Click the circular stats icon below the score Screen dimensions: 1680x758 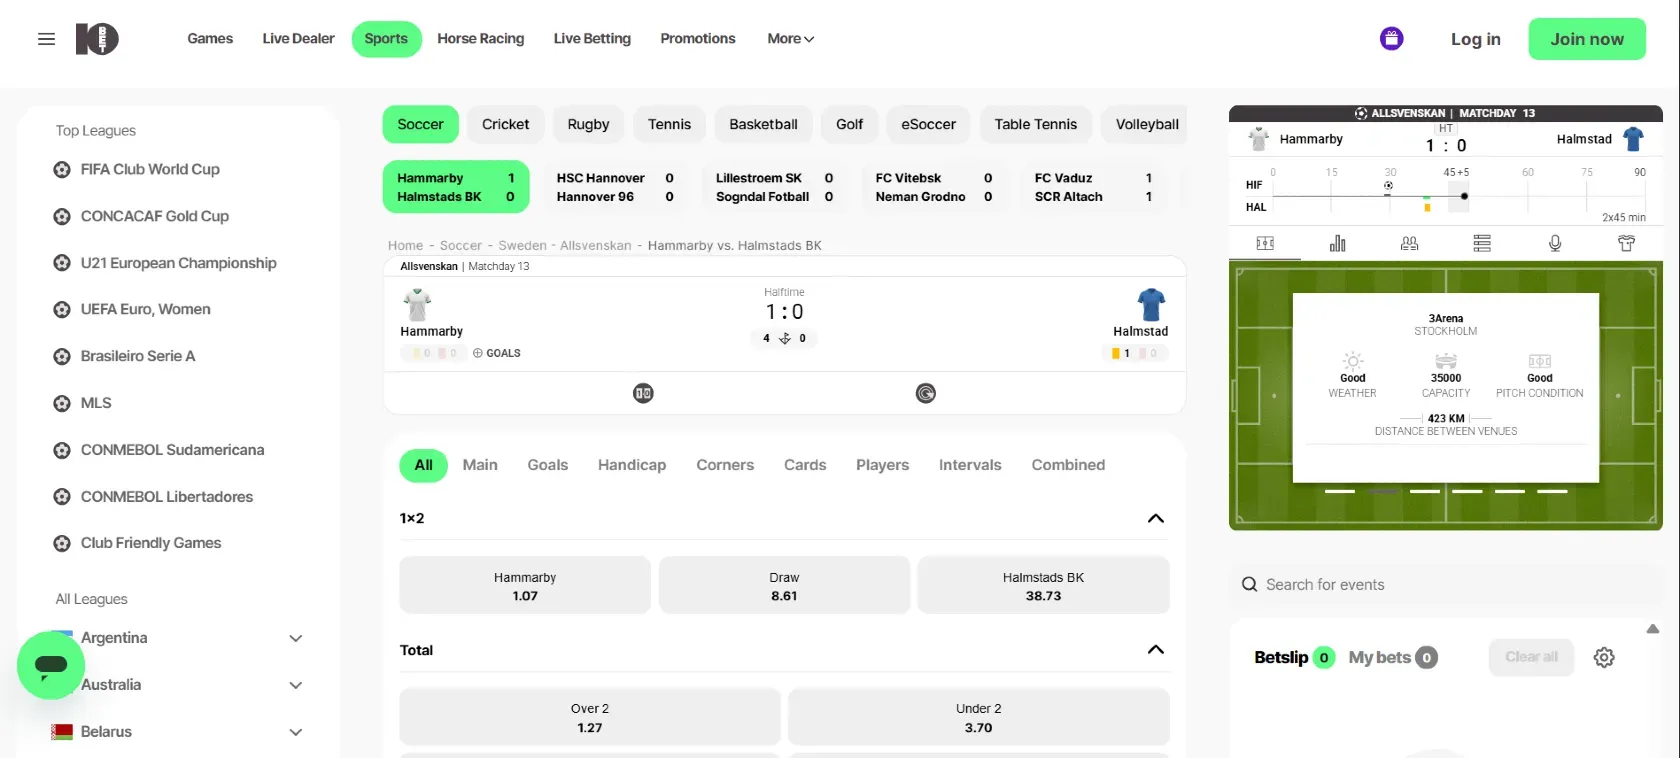pyautogui.click(x=926, y=393)
